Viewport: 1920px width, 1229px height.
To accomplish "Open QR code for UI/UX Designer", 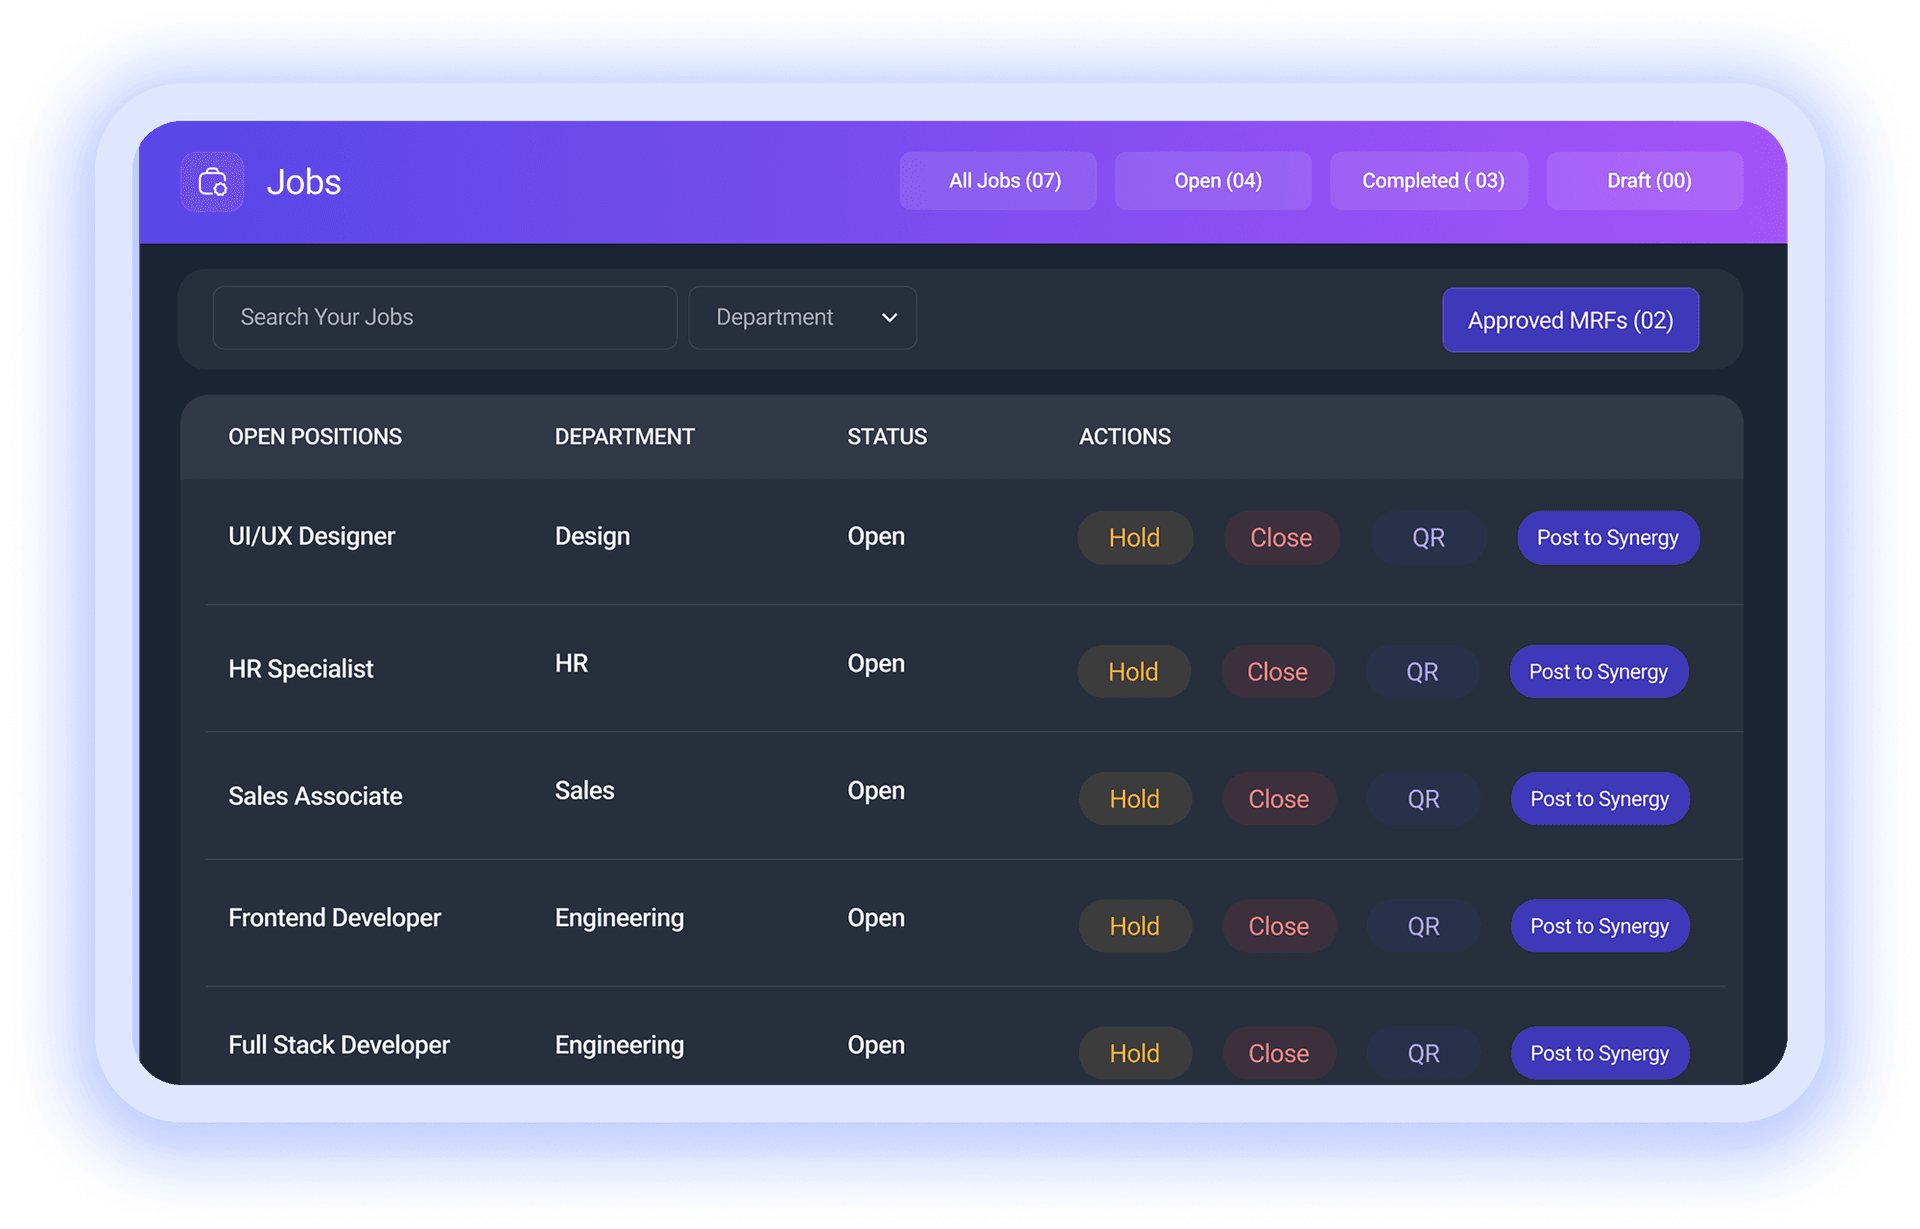I will coord(1428,537).
